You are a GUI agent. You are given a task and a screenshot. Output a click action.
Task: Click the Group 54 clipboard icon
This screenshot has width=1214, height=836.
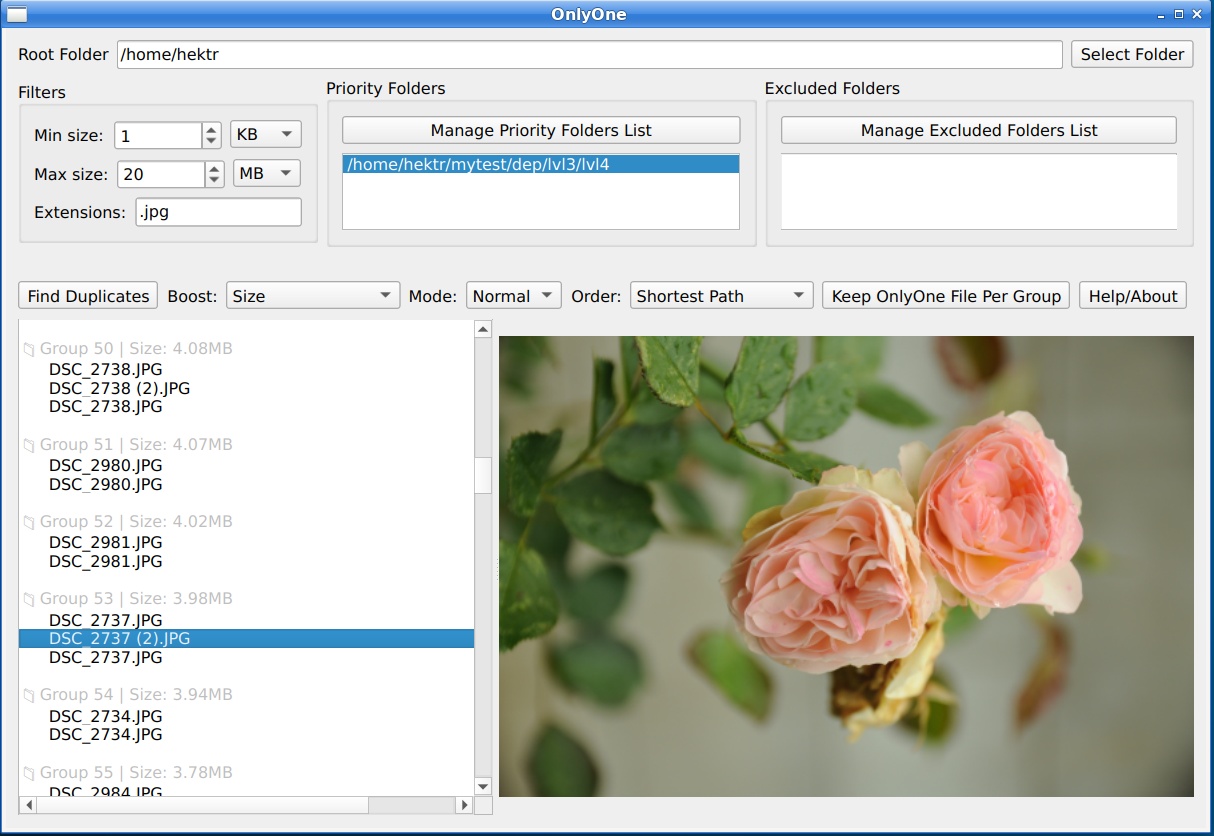point(31,694)
